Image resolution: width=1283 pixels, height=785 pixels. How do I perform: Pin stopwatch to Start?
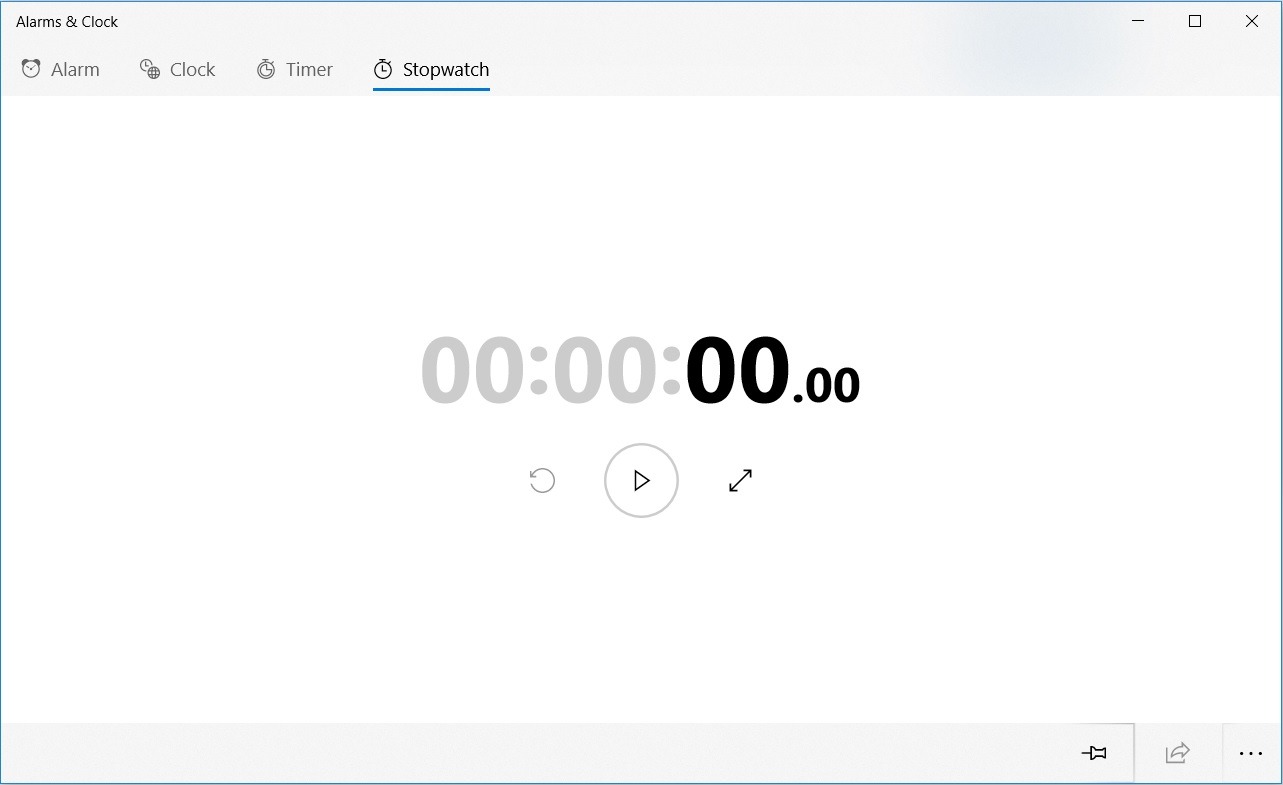click(1095, 752)
